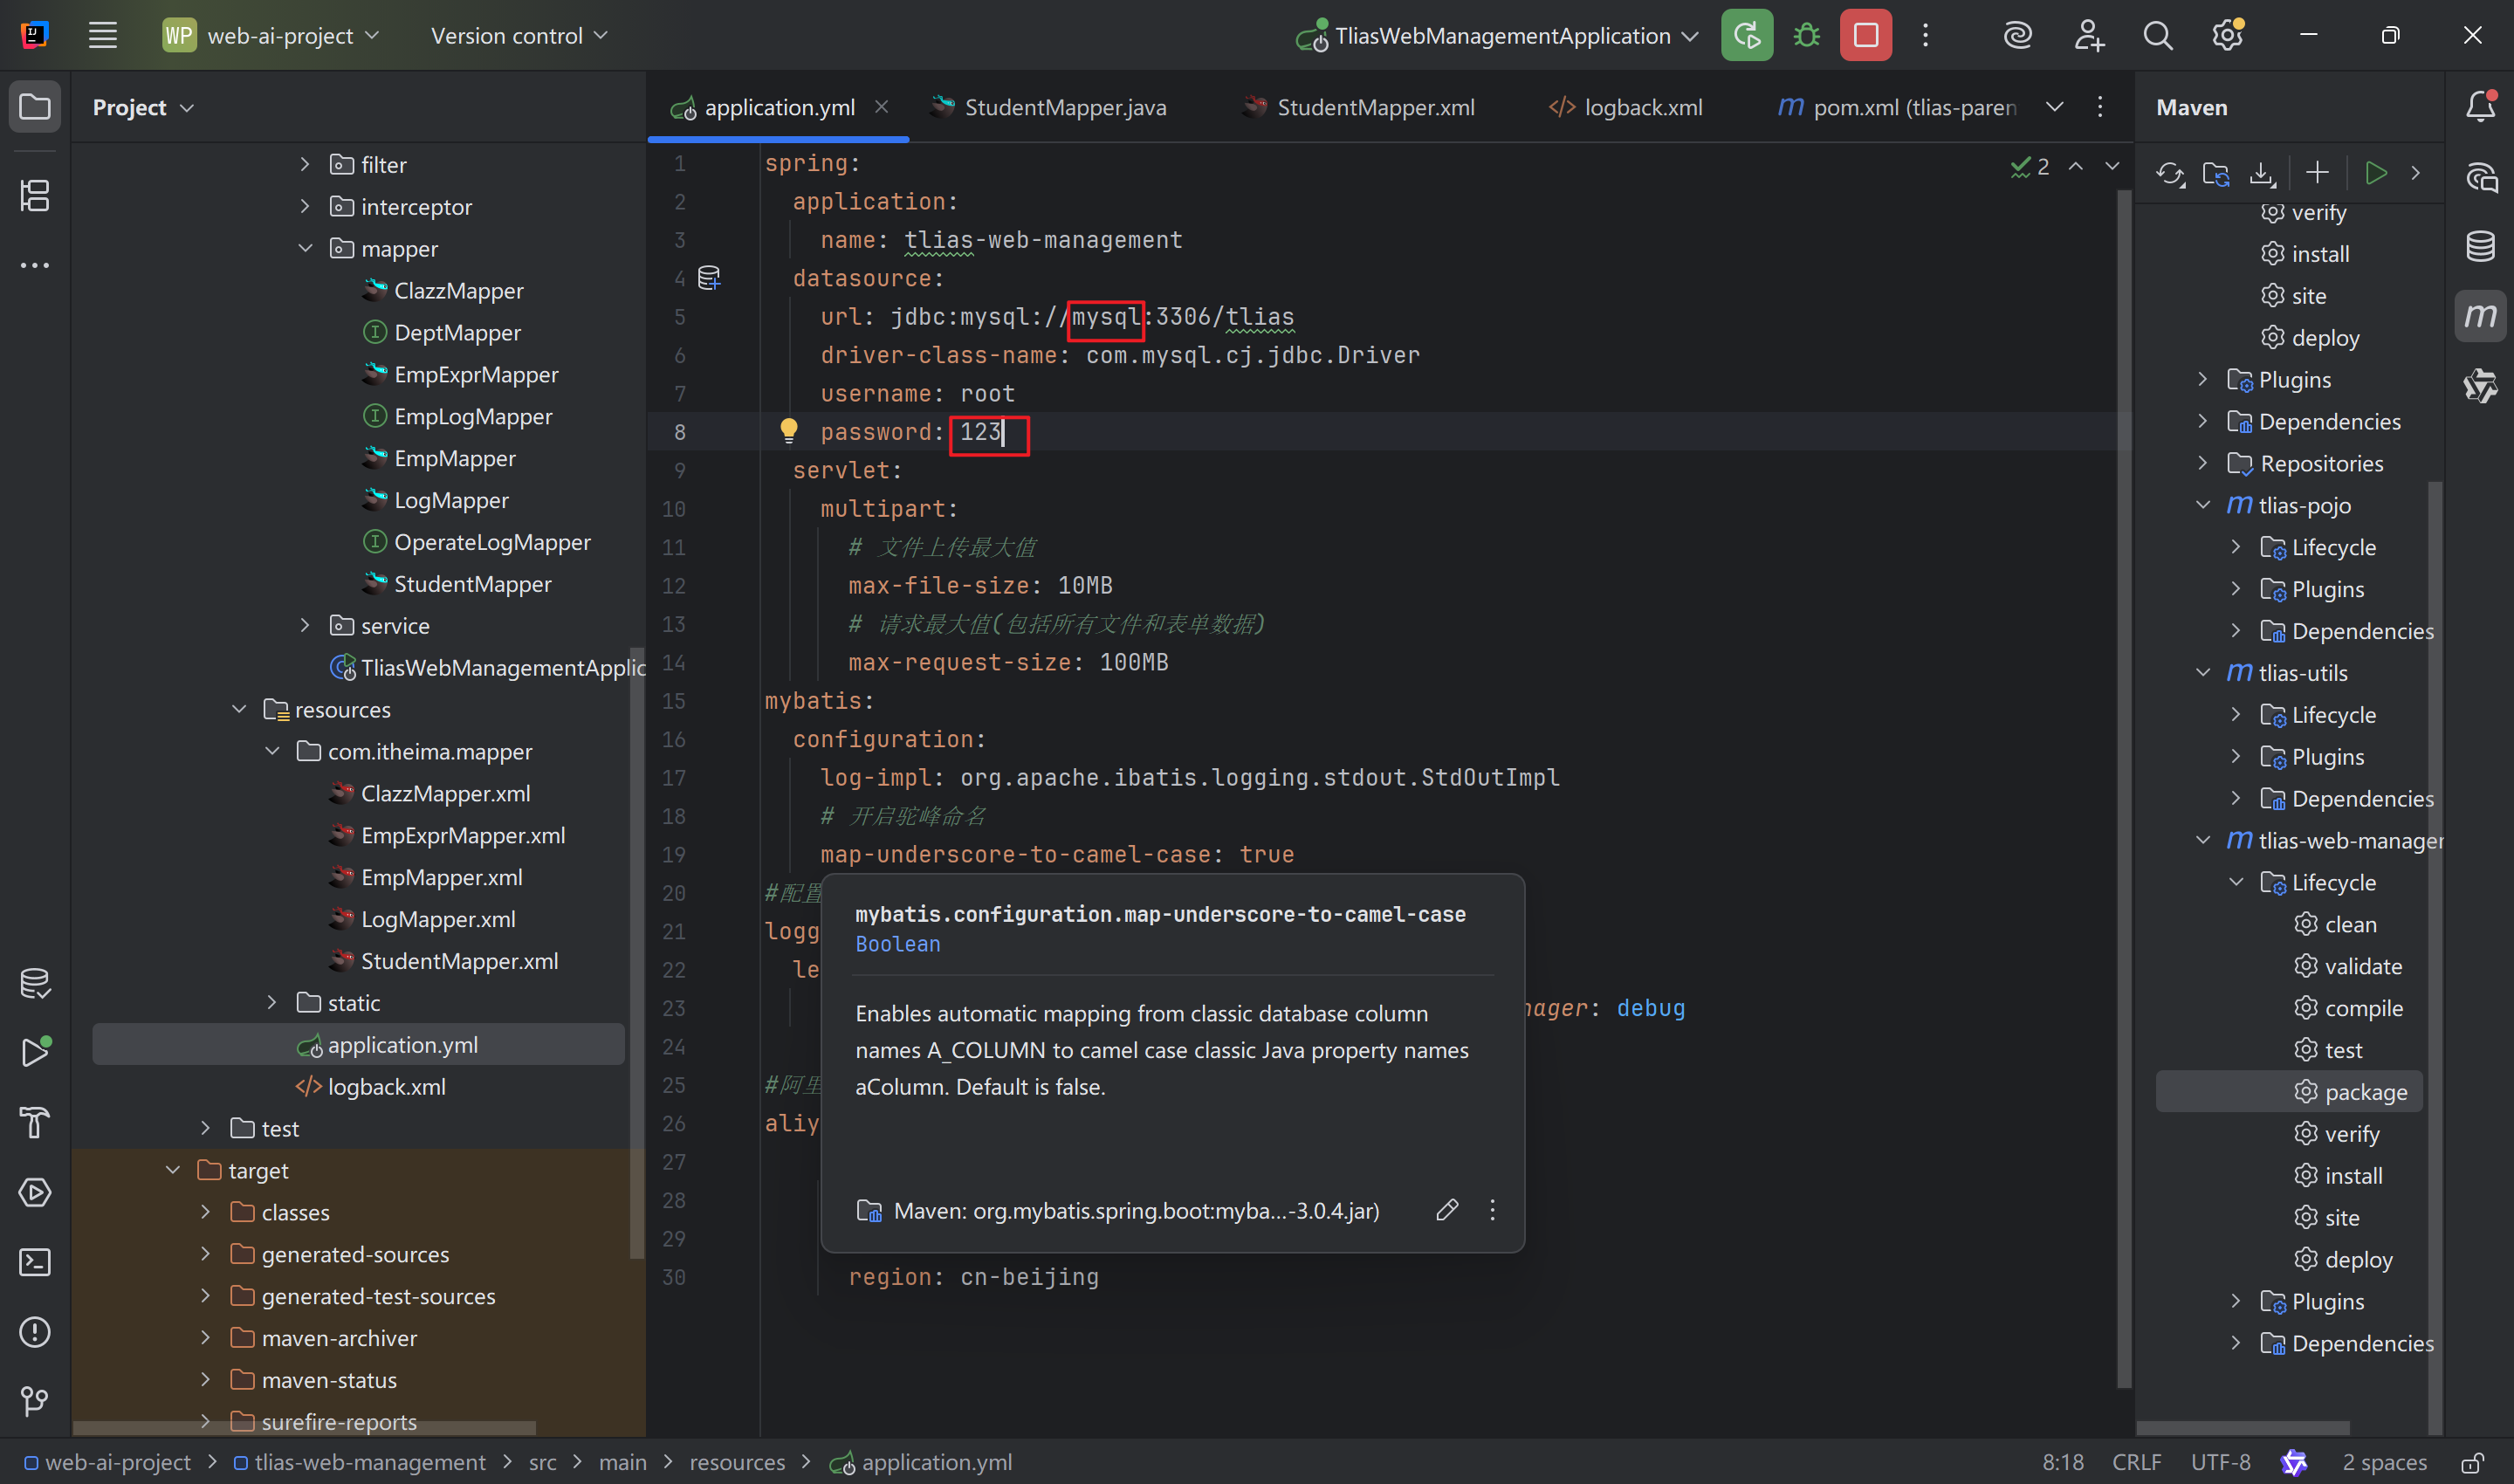This screenshot has width=2514, height=1484.
Task: Open the Terminal tool window
Action: coord(35,1262)
